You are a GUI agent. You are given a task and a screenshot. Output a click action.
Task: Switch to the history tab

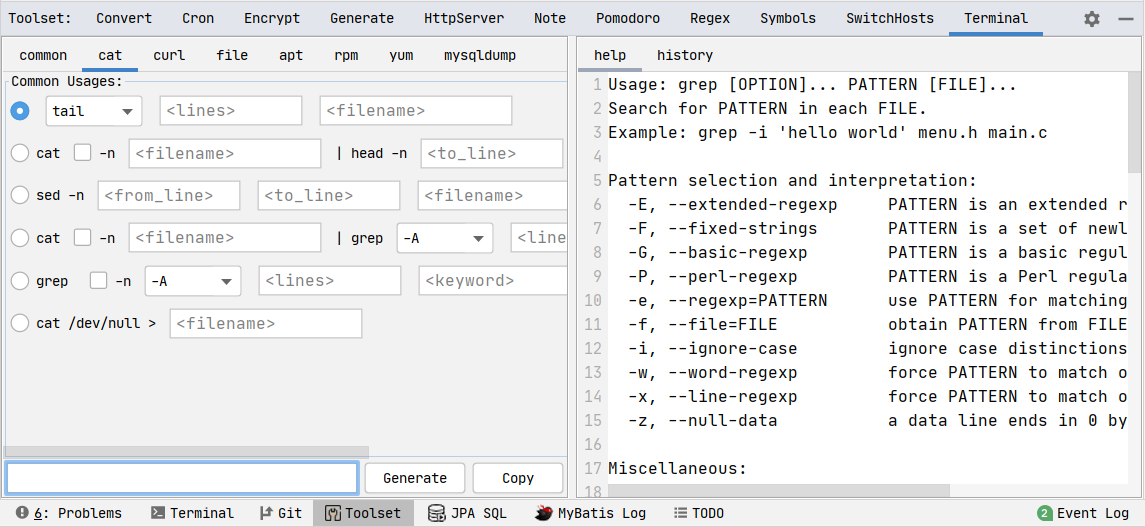click(685, 55)
